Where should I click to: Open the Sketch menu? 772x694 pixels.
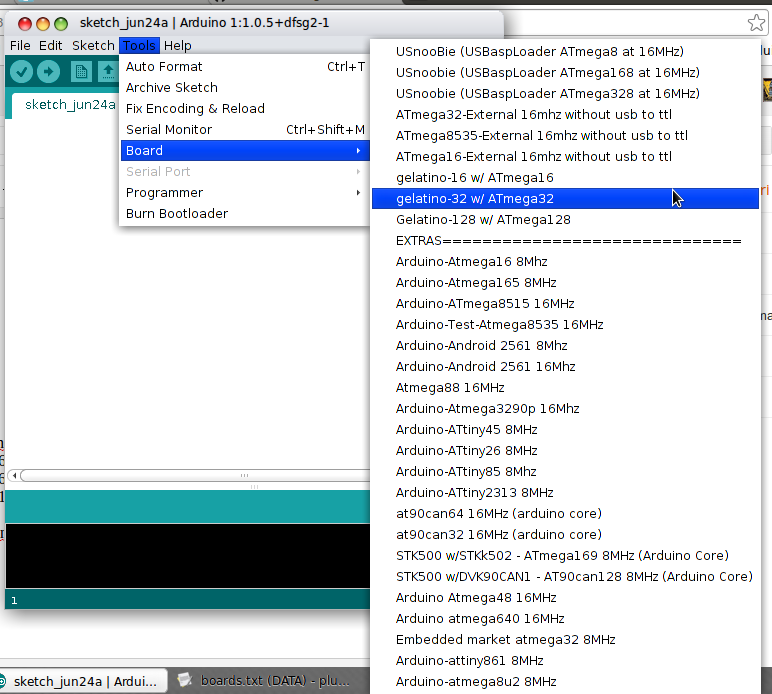tap(93, 46)
